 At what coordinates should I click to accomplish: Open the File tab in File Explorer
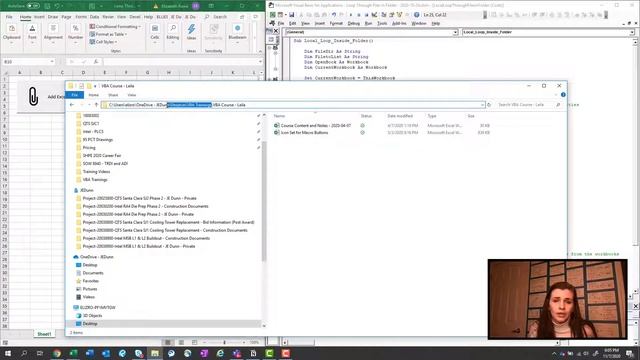(x=75, y=95)
